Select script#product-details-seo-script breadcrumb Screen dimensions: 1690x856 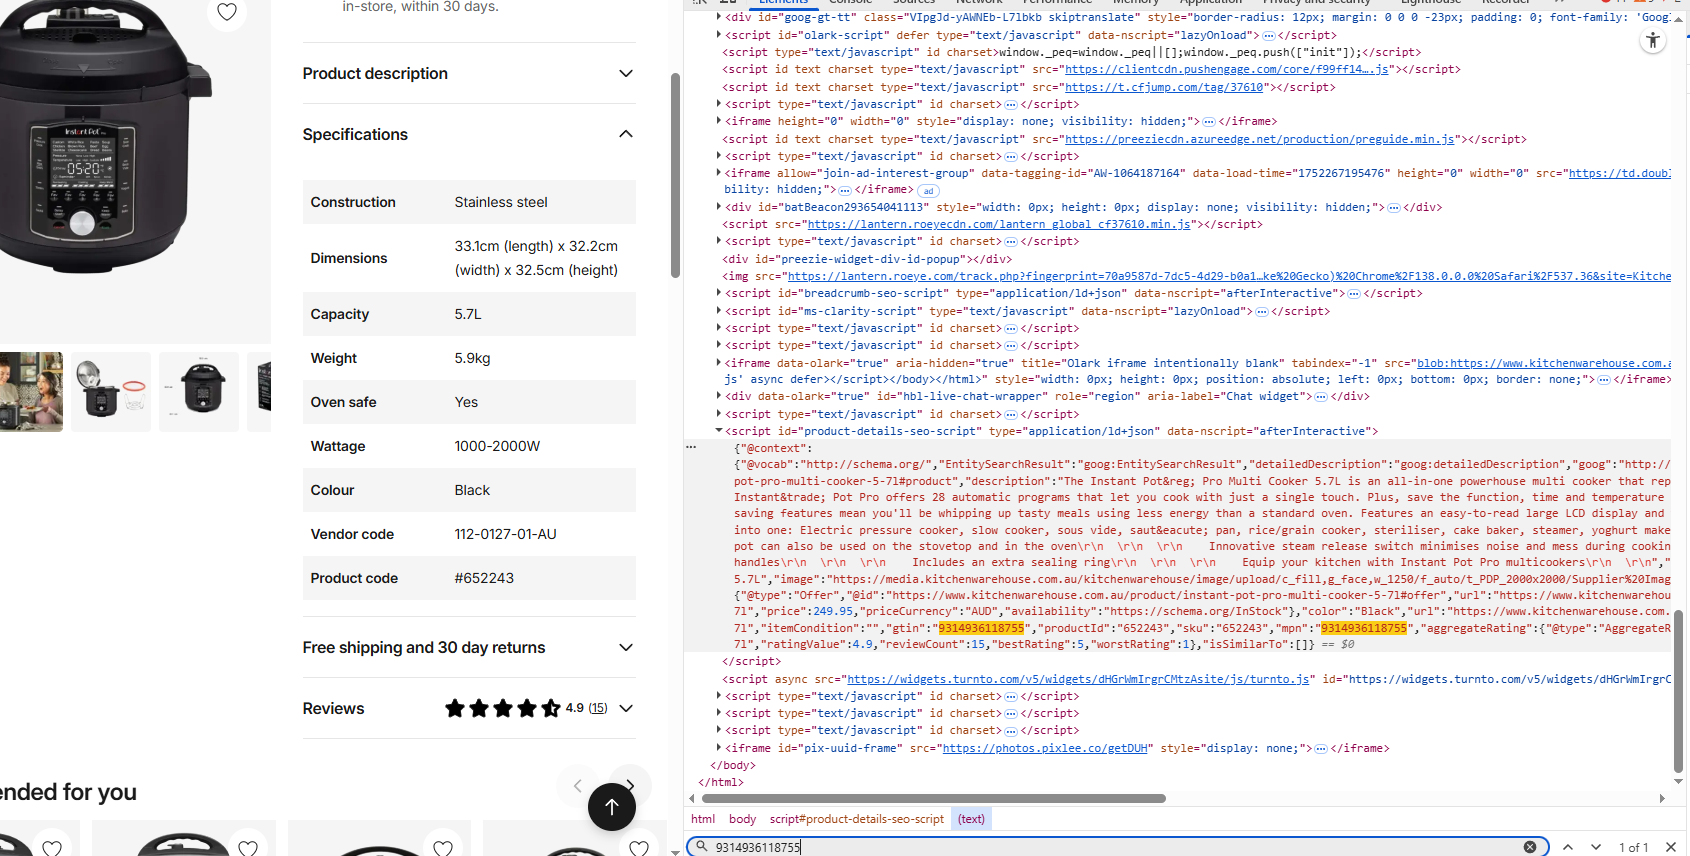857,819
